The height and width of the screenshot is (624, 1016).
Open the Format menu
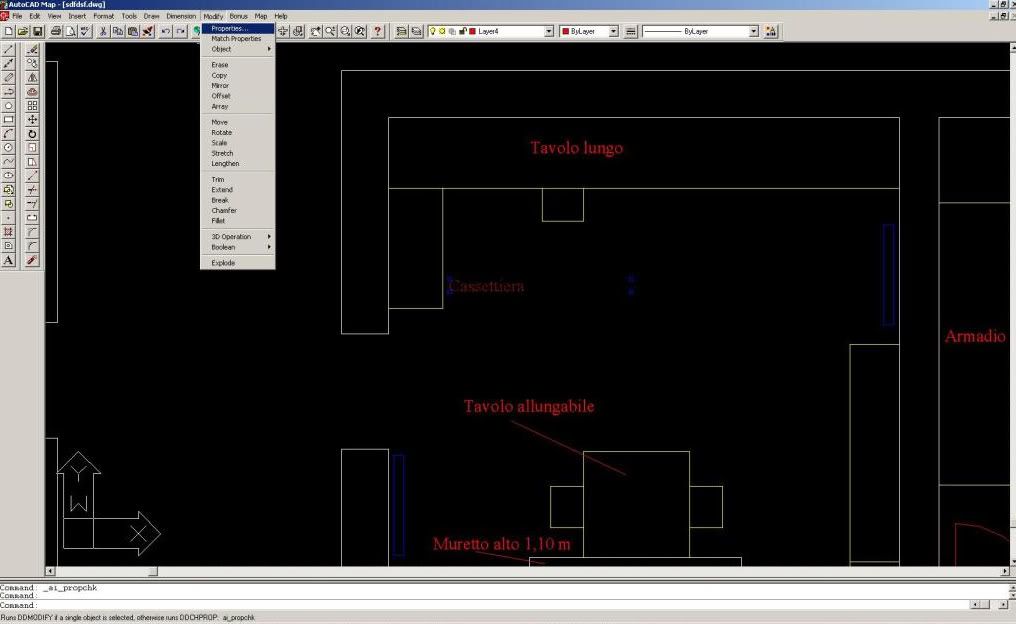(x=103, y=16)
